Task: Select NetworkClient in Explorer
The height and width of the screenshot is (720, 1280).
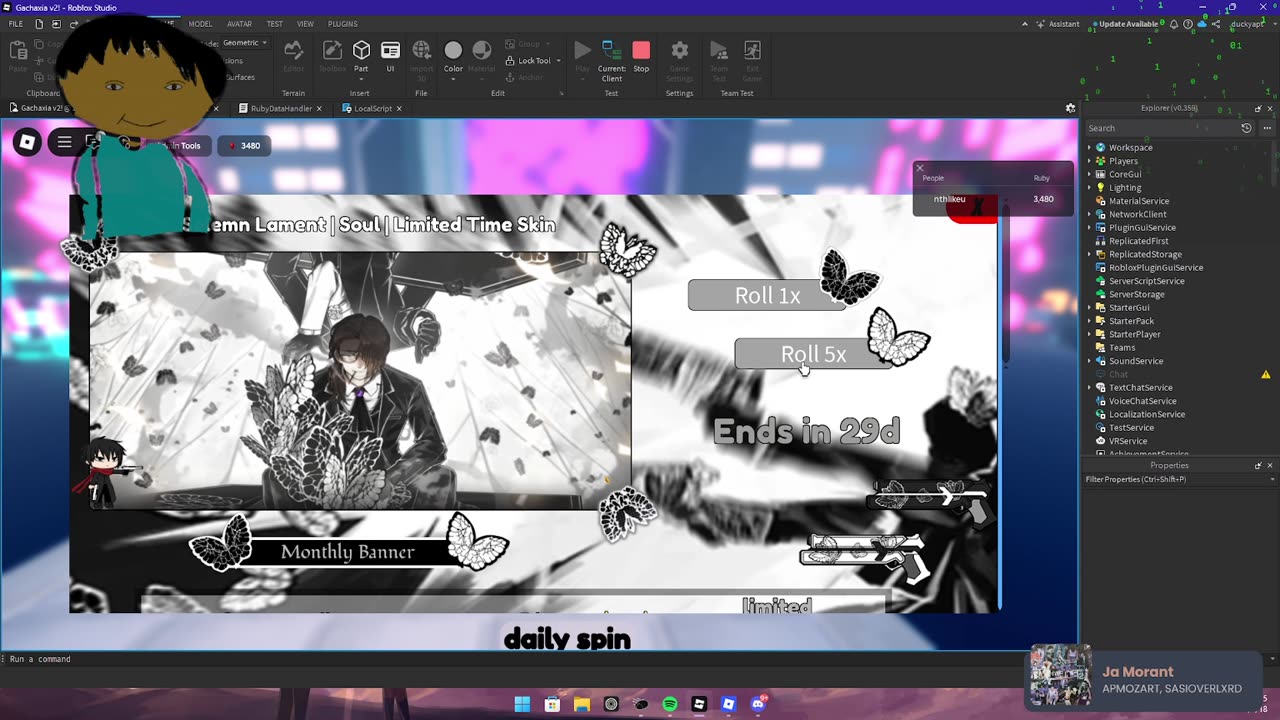Action: pos(1137,214)
